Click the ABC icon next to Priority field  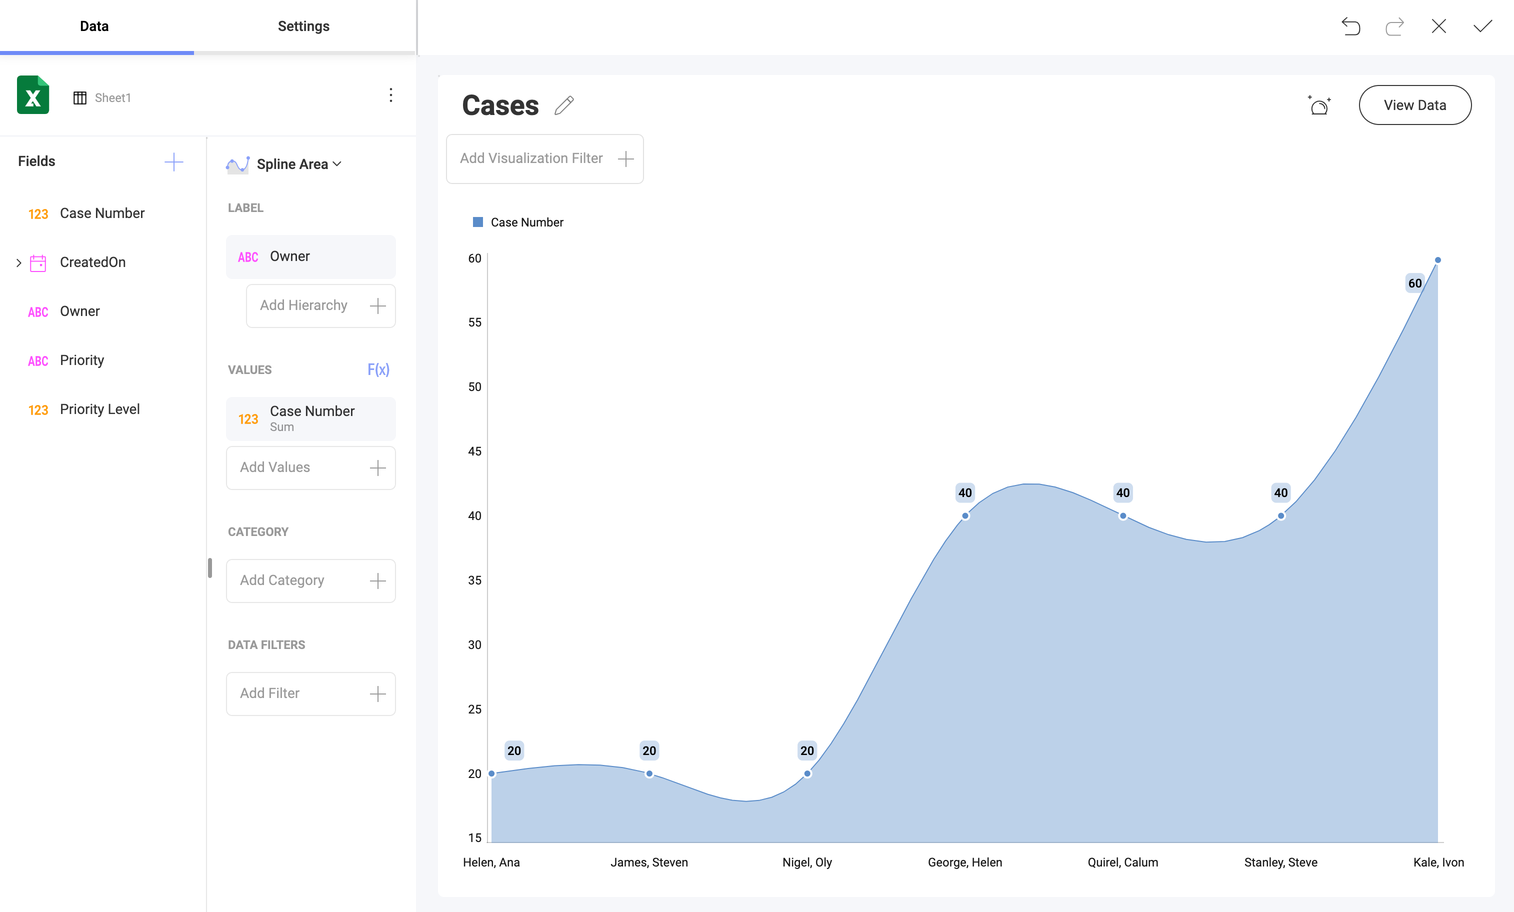tap(38, 361)
